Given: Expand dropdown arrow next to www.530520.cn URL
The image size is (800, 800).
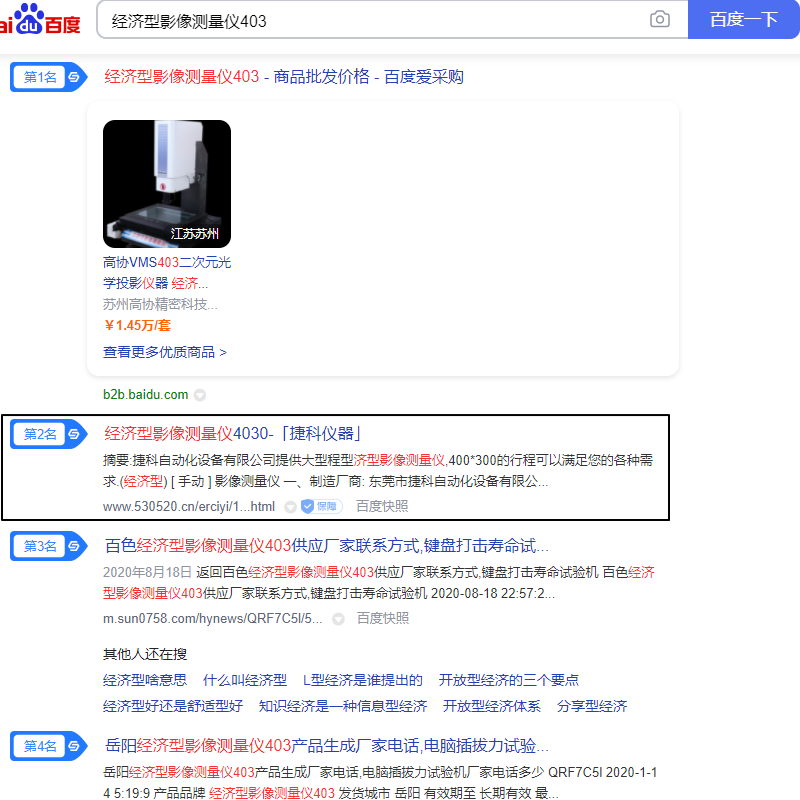Looking at the screenshot, I should coord(290,507).
